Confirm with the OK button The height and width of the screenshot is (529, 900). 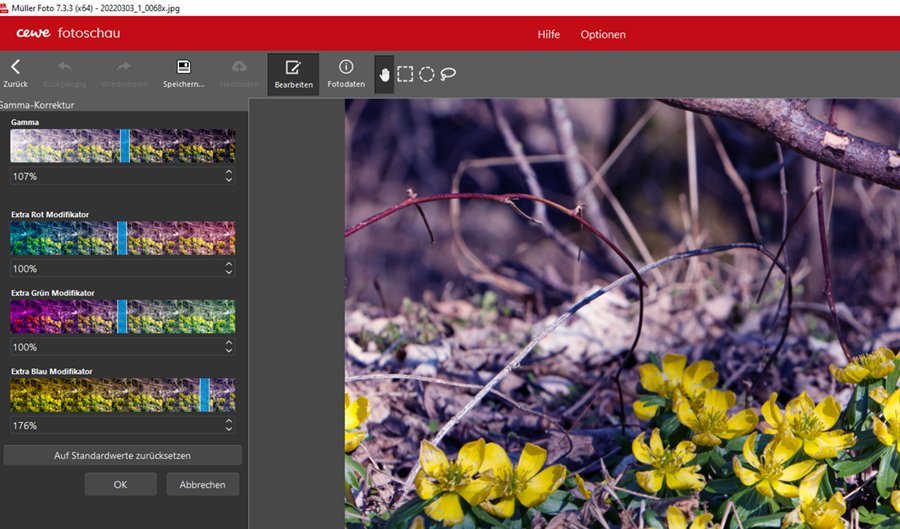tap(120, 484)
